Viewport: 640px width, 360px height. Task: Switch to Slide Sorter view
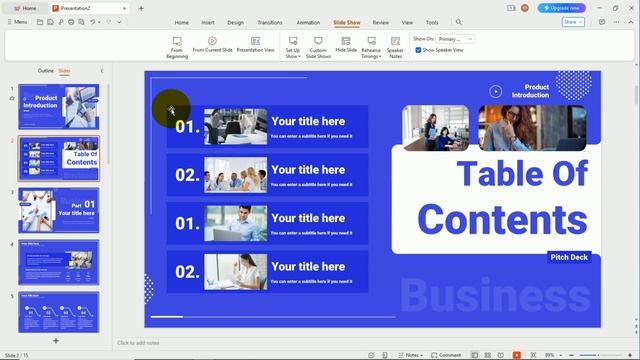[487, 355]
